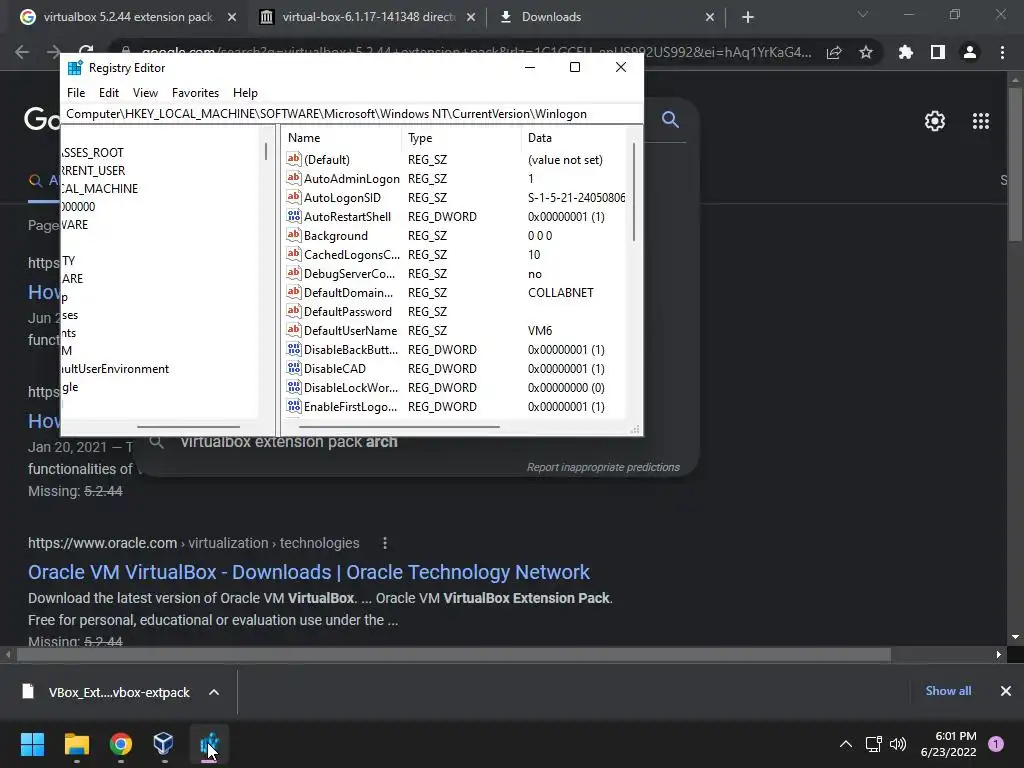Click the DisableCAD DWORD icon

point(294,368)
